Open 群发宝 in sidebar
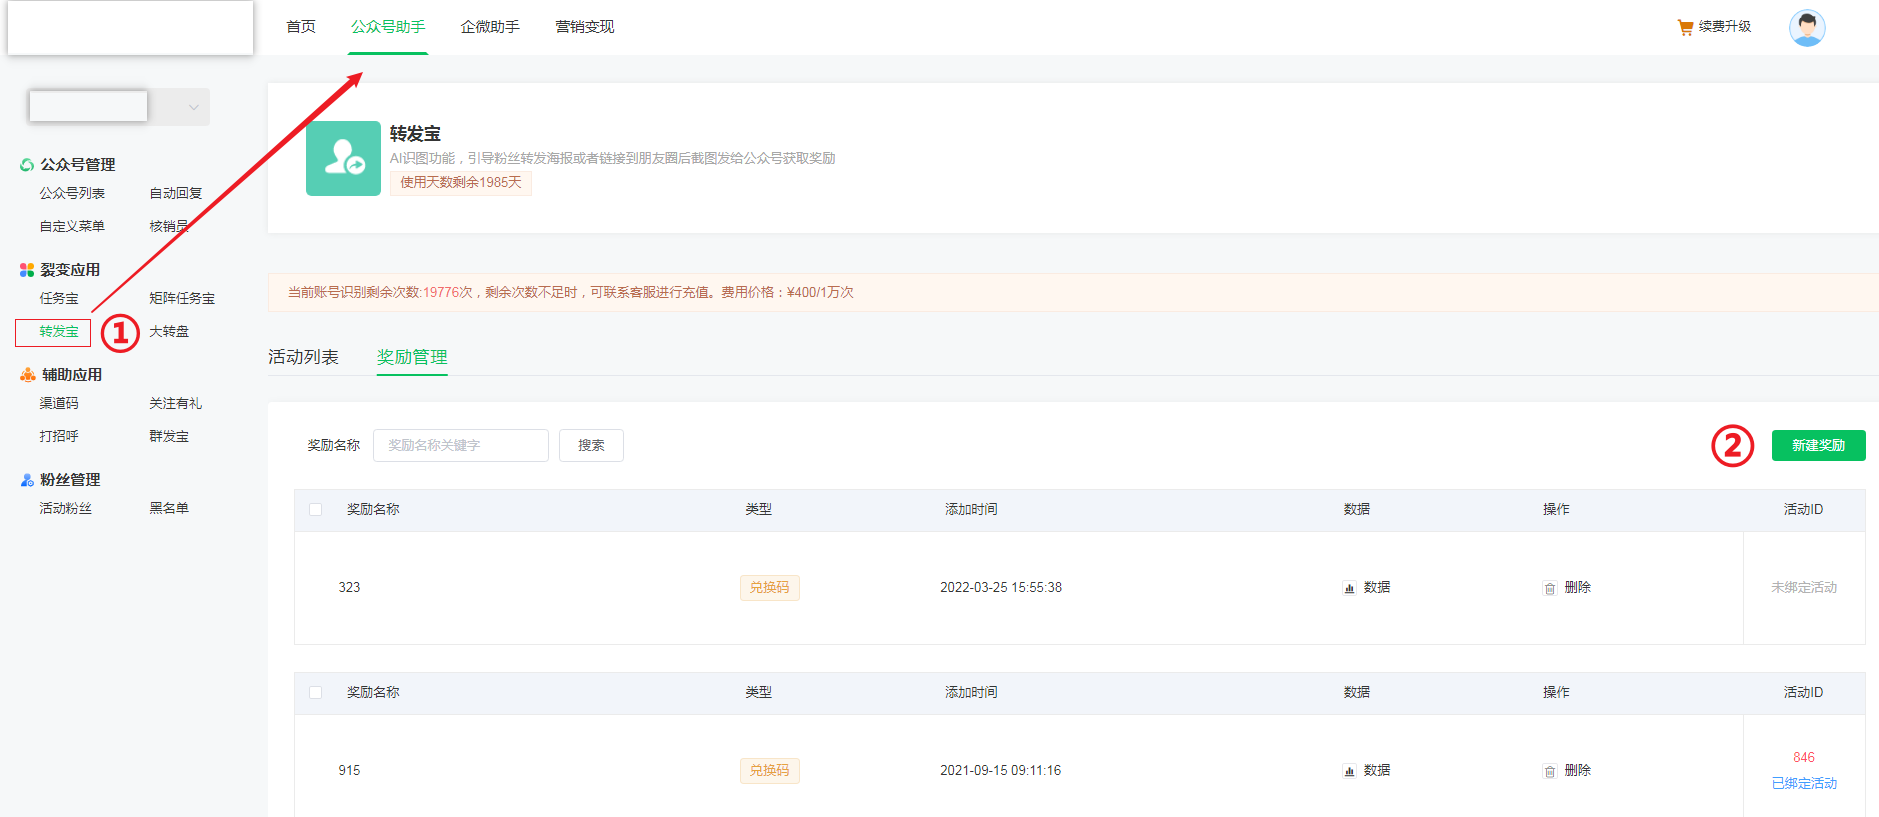1879x817 pixels. [x=169, y=437]
